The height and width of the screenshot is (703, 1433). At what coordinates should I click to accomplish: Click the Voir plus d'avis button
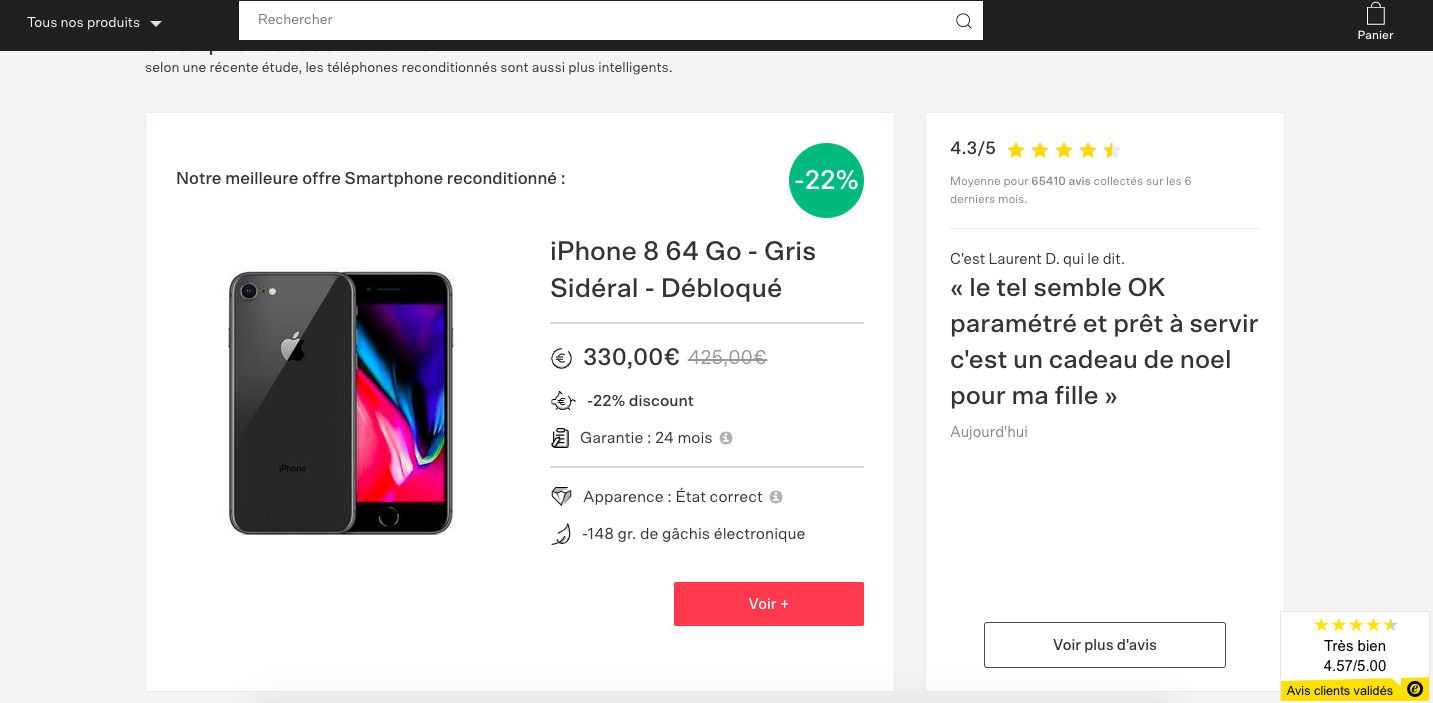coord(1104,645)
